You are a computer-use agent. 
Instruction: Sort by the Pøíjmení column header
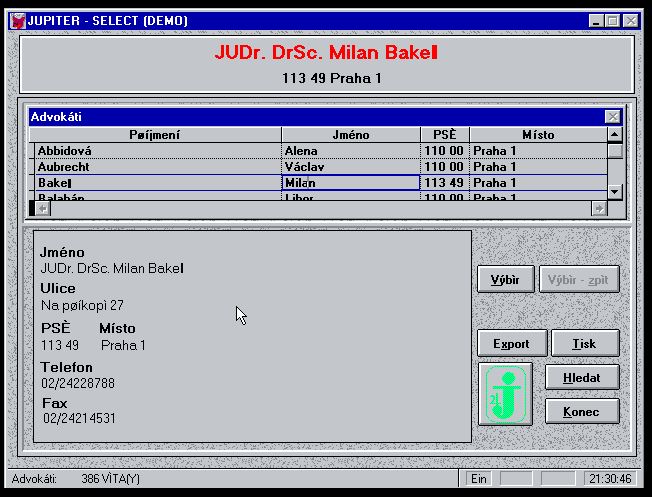155,135
